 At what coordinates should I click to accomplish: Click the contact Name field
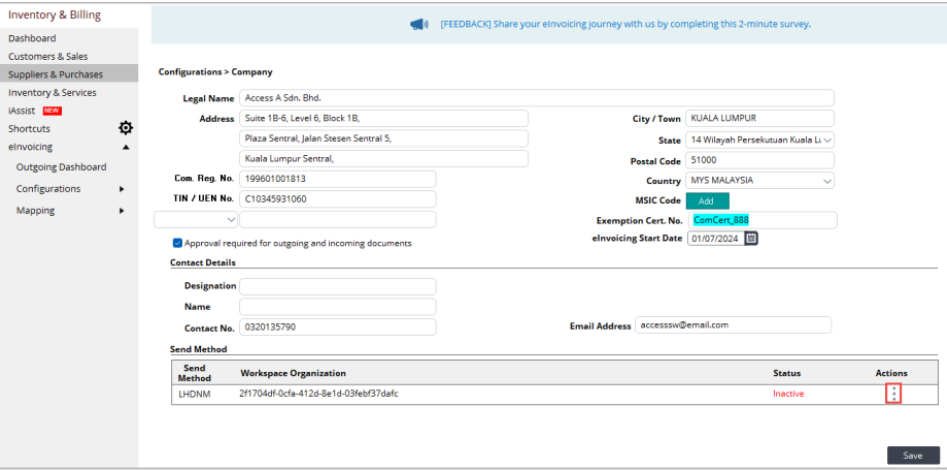tap(338, 307)
